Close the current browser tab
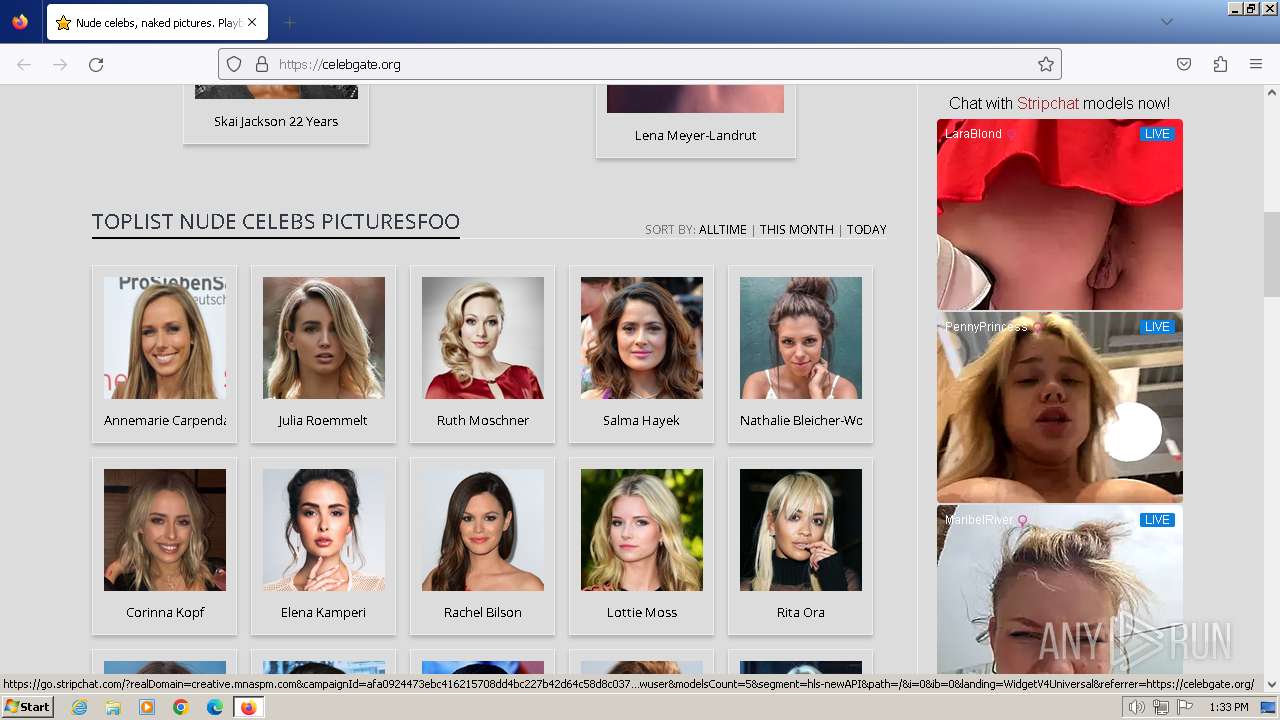Viewport: 1280px width, 720px height. (x=251, y=22)
